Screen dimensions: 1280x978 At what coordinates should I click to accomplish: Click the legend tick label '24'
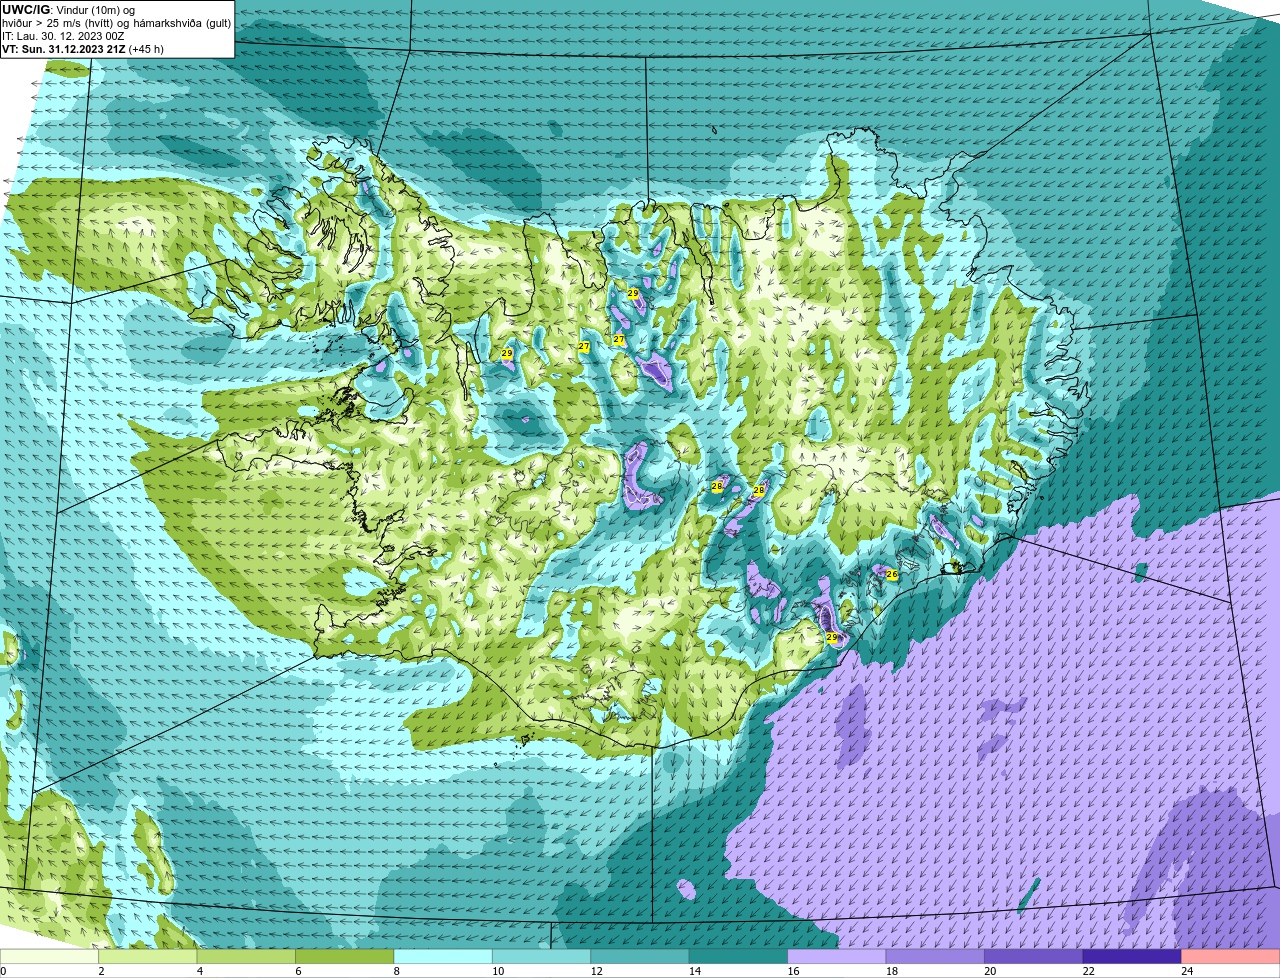point(1187,970)
